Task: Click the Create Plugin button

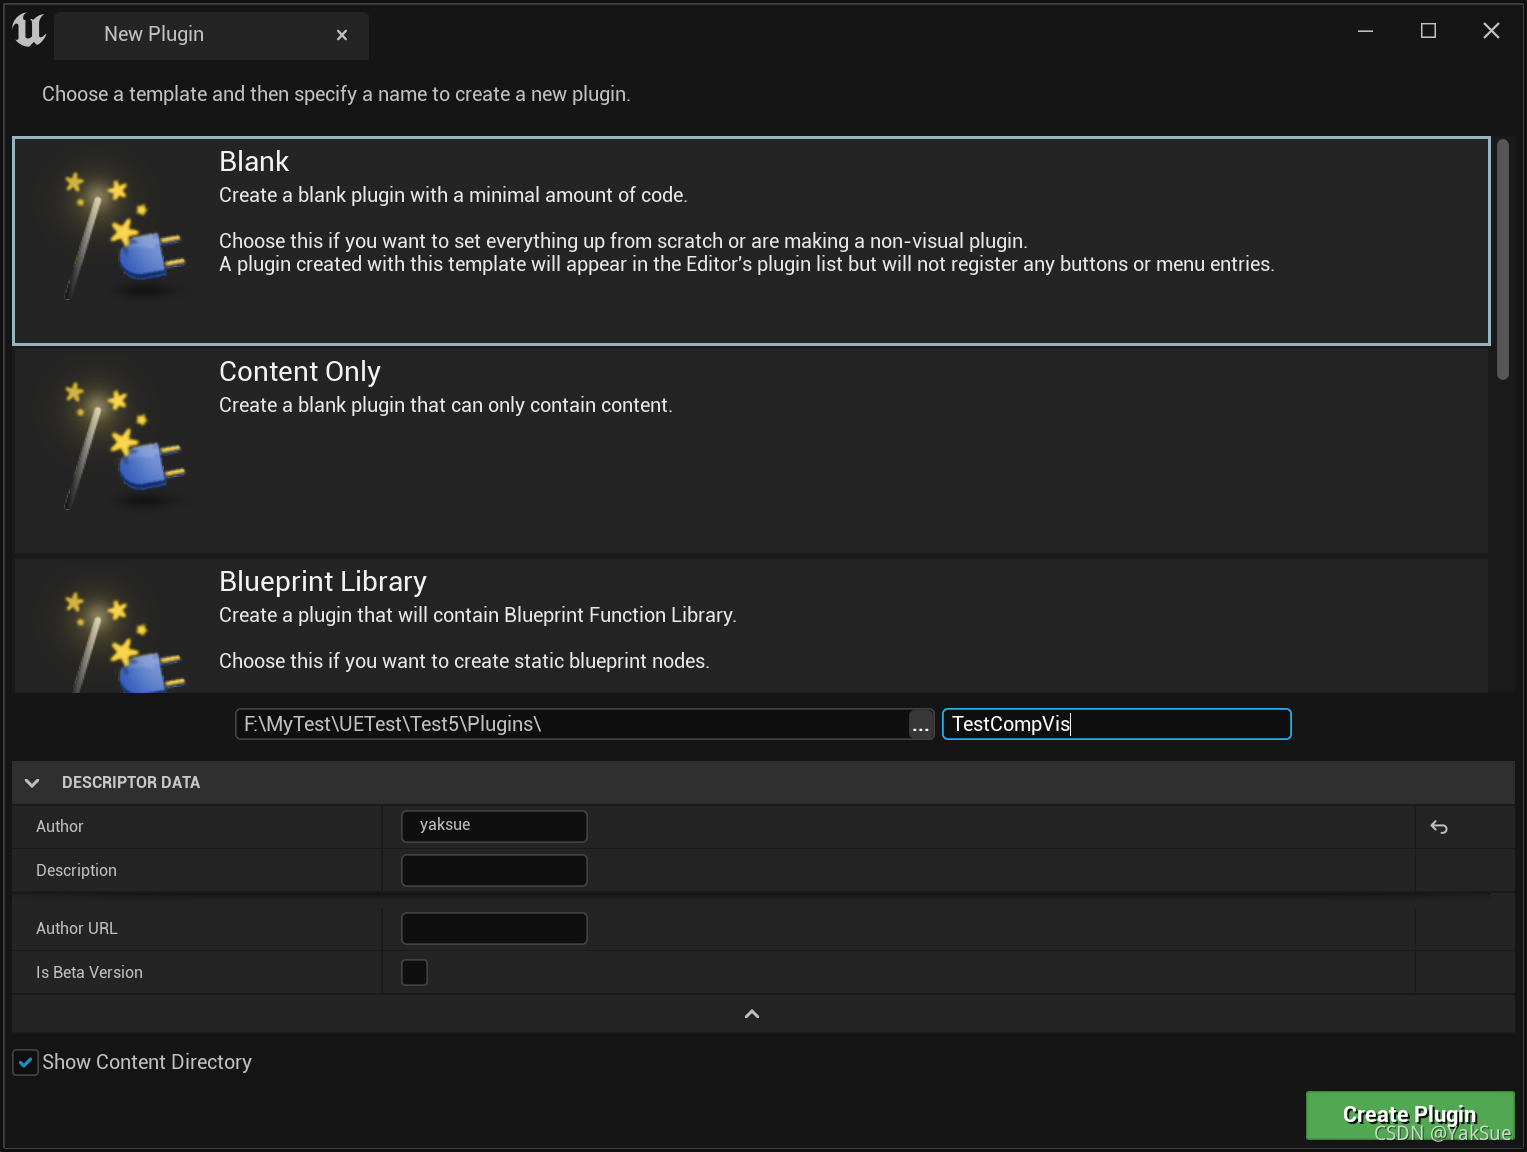Action: tap(1410, 1115)
